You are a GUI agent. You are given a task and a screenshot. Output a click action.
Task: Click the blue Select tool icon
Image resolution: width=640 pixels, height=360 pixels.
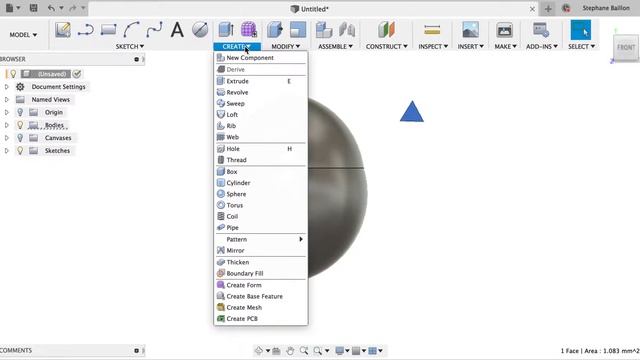click(x=580, y=30)
